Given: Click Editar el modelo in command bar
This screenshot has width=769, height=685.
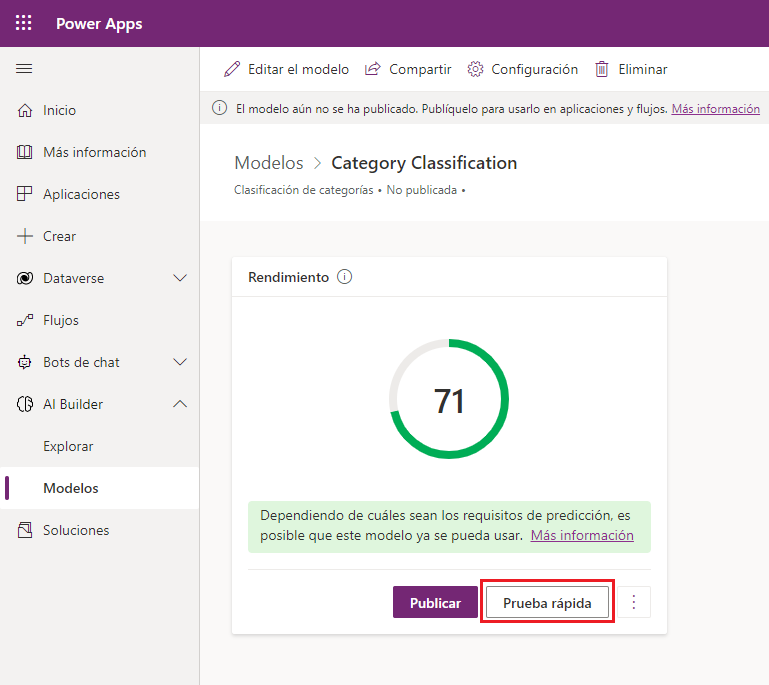Looking at the screenshot, I should [286, 69].
